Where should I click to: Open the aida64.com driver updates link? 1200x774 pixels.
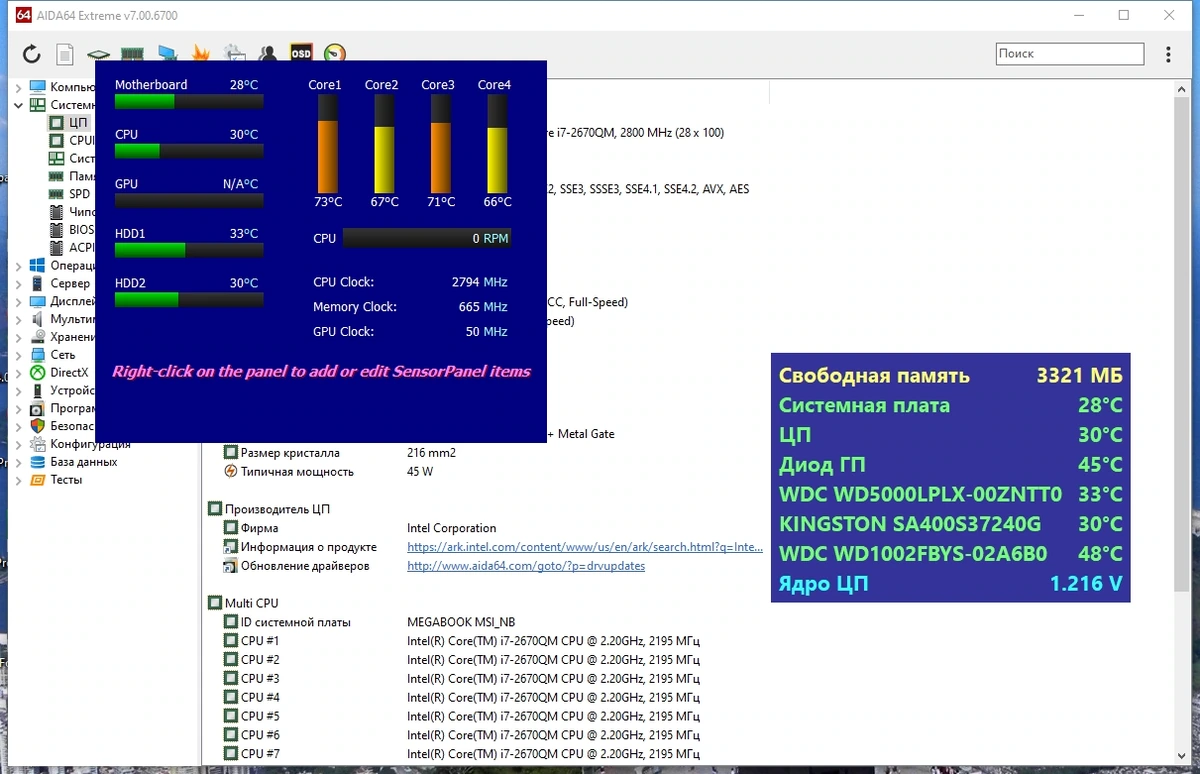coord(526,566)
